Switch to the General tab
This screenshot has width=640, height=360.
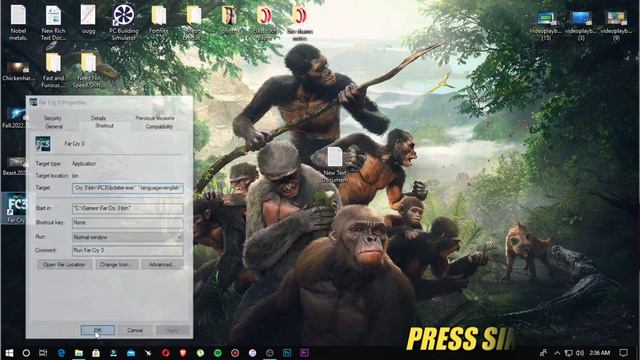click(x=54, y=127)
